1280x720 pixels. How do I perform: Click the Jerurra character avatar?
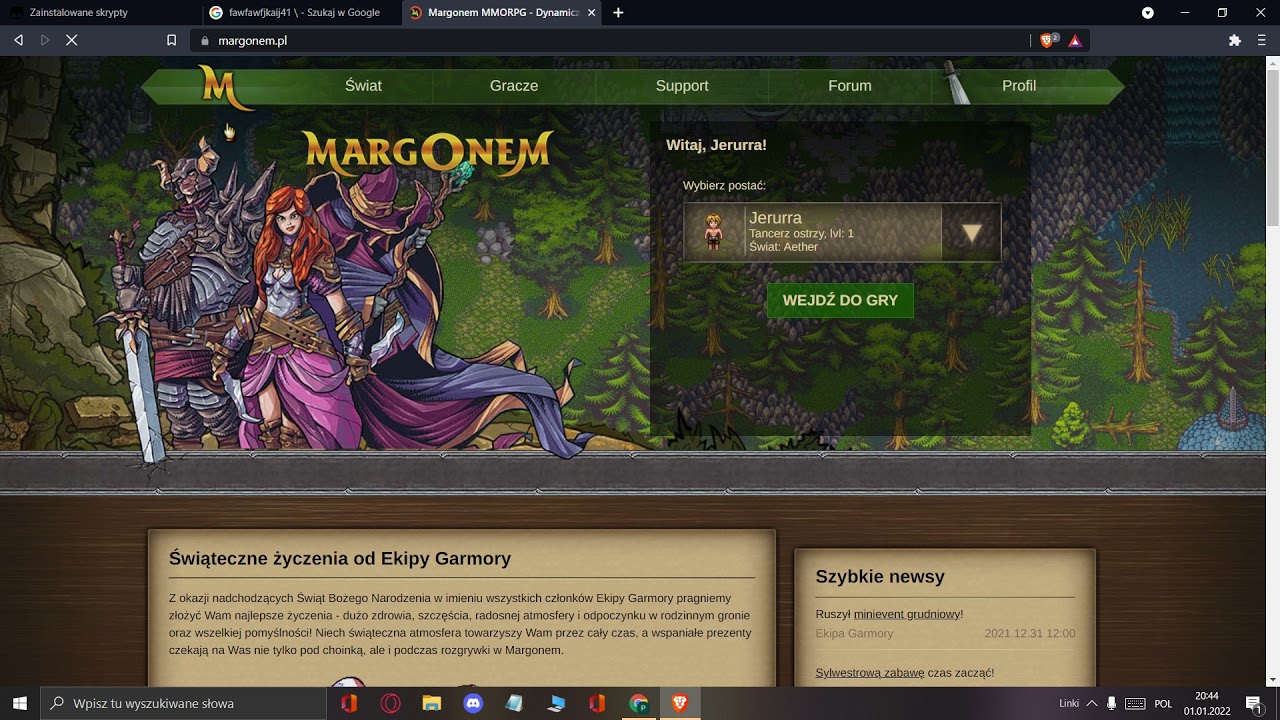[714, 233]
